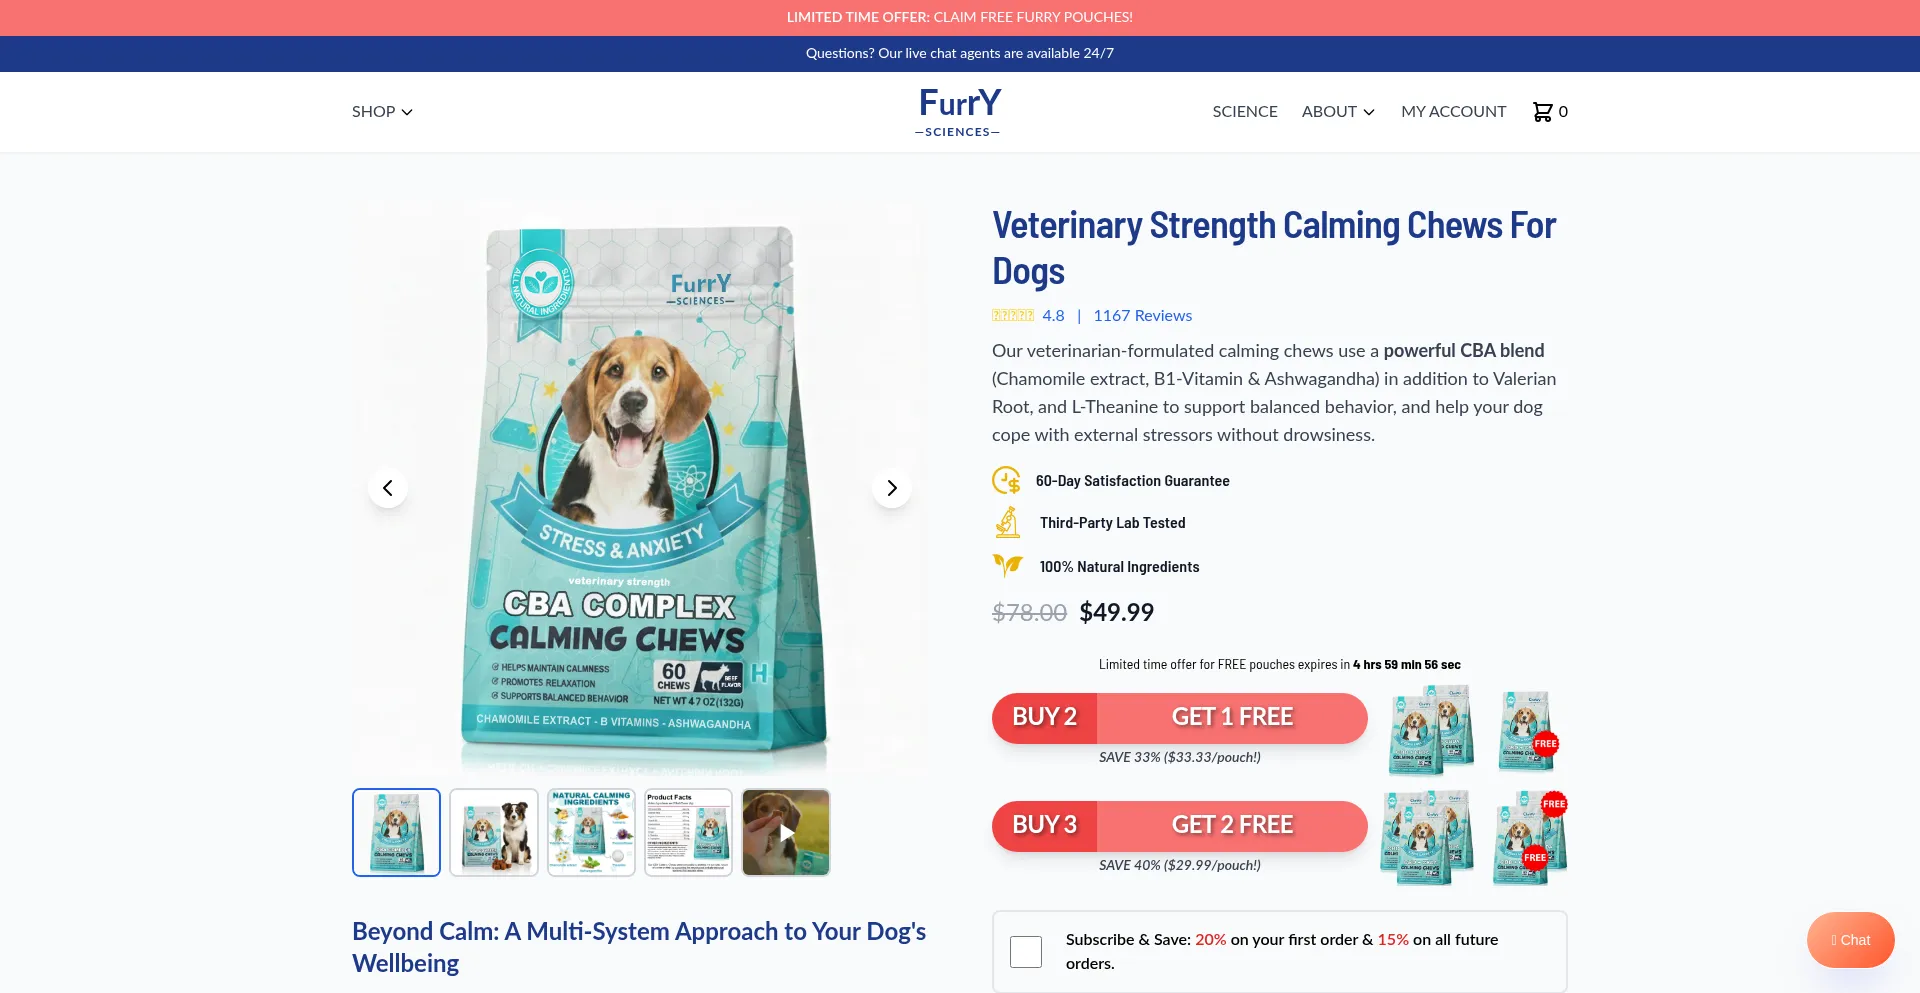The height and width of the screenshot is (993, 1920).
Task: Expand the ABOUT dropdown menu
Action: 1338,112
